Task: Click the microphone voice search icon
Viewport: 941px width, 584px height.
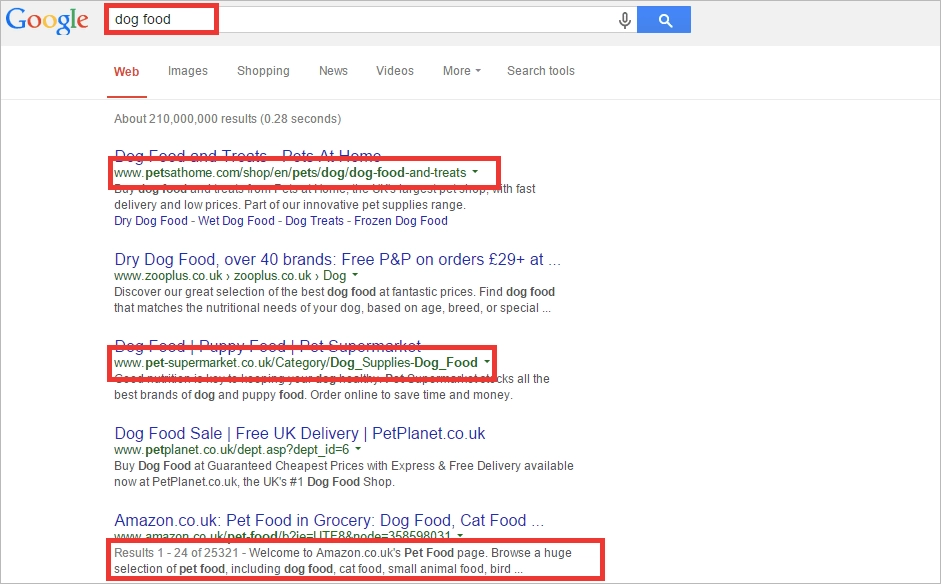Action: [x=624, y=19]
